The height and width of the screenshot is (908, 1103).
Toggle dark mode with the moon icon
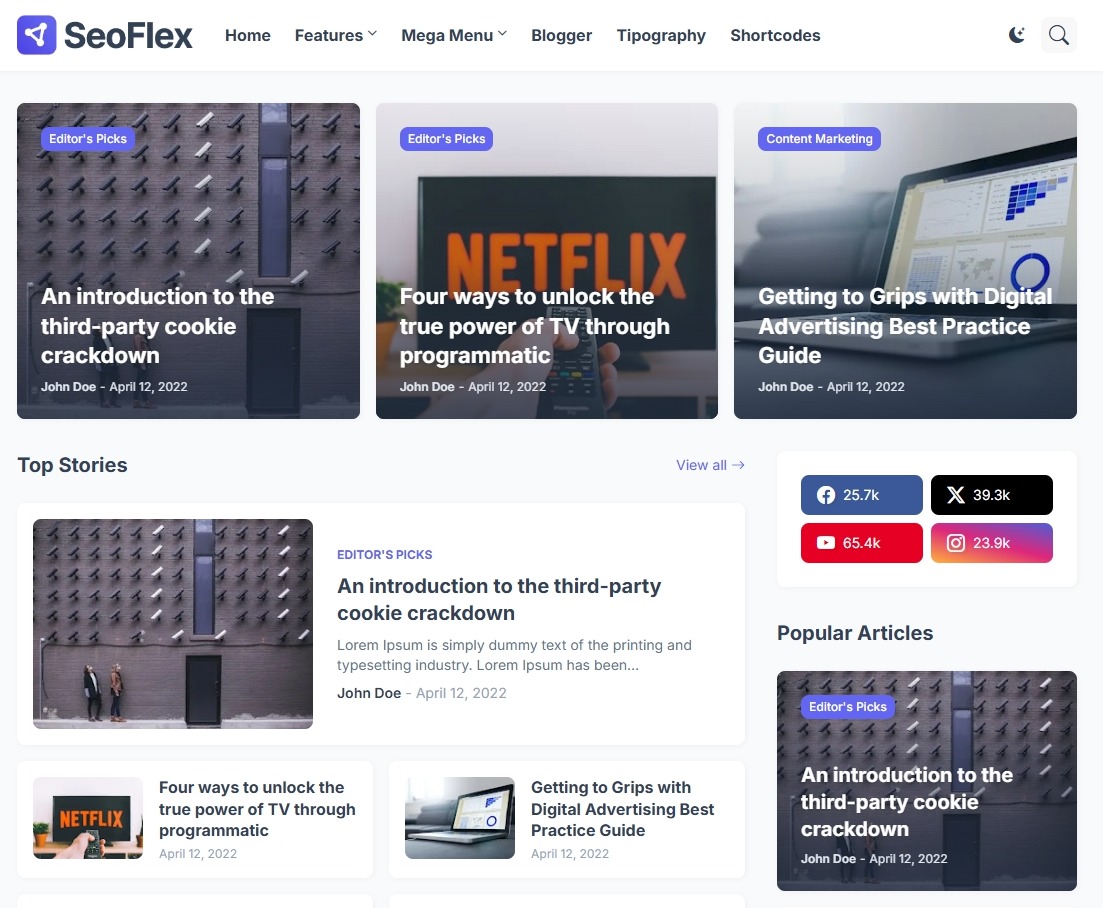click(x=1016, y=35)
